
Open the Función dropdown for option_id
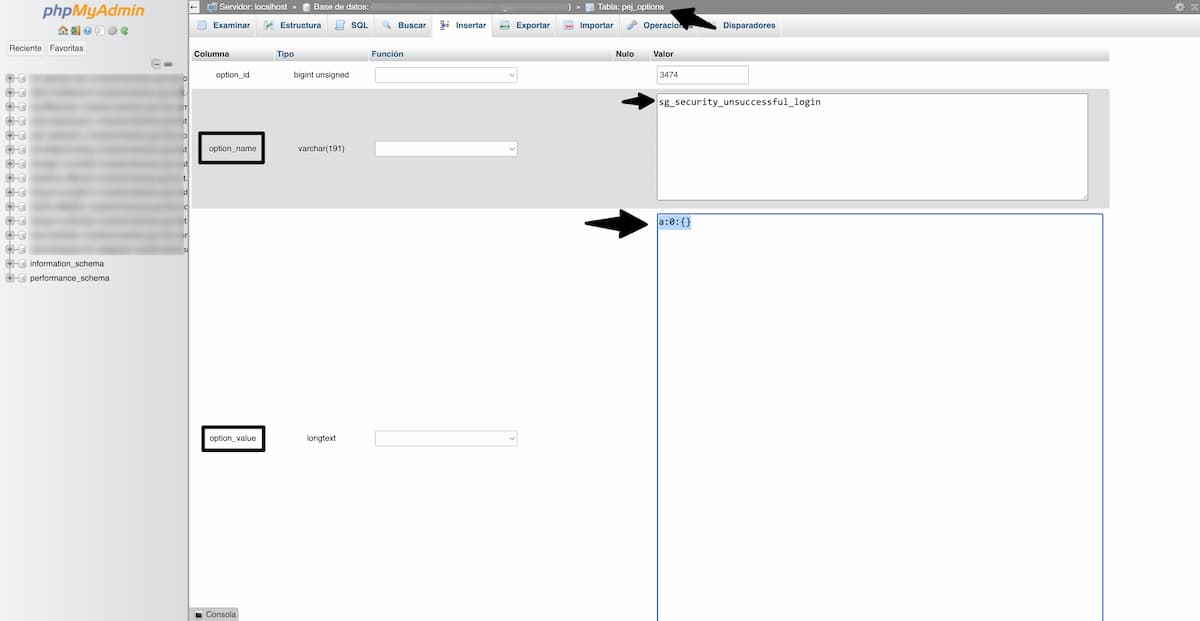click(x=446, y=74)
